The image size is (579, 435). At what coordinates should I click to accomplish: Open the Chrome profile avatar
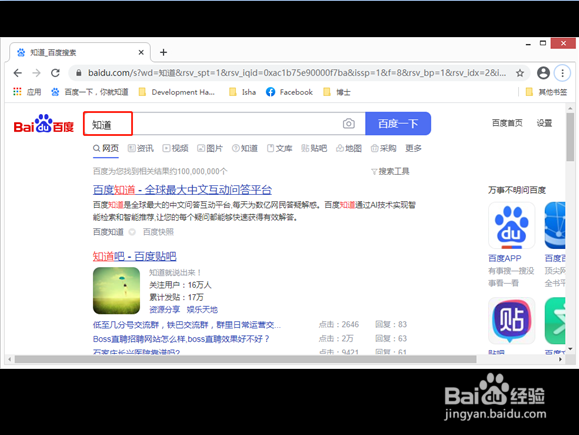pos(543,73)
